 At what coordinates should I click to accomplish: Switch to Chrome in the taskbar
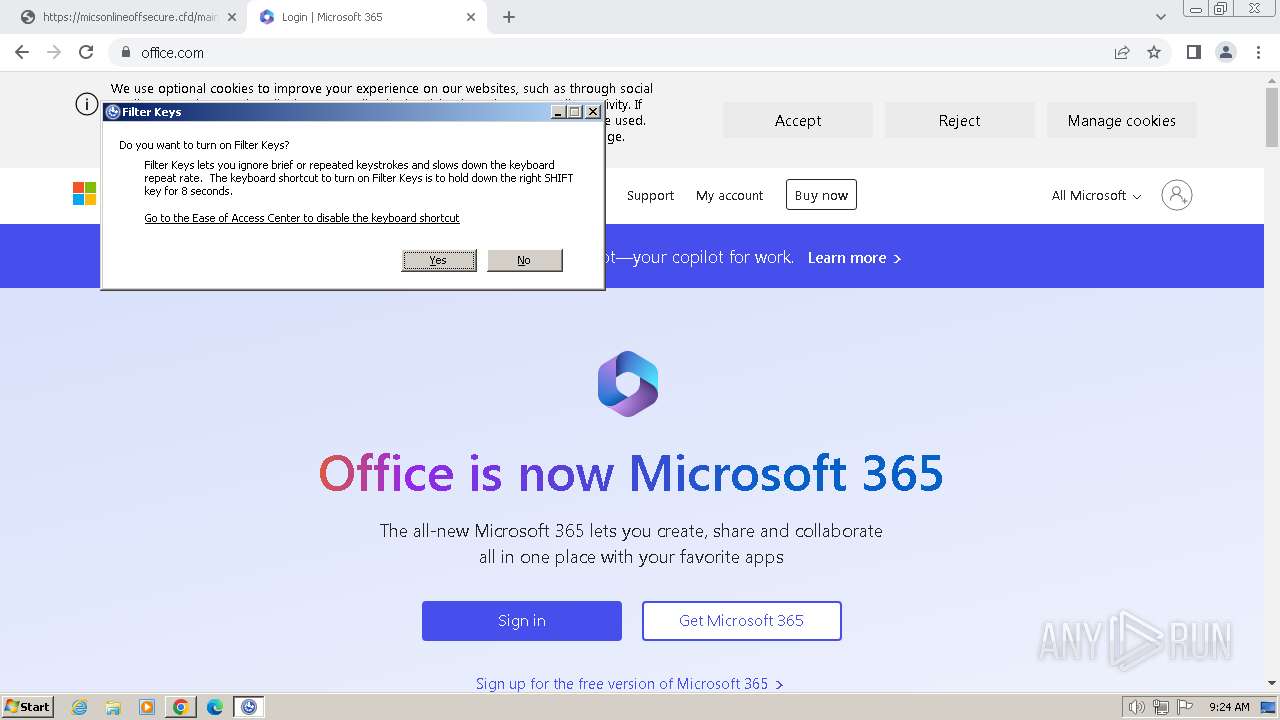(181, 707)
